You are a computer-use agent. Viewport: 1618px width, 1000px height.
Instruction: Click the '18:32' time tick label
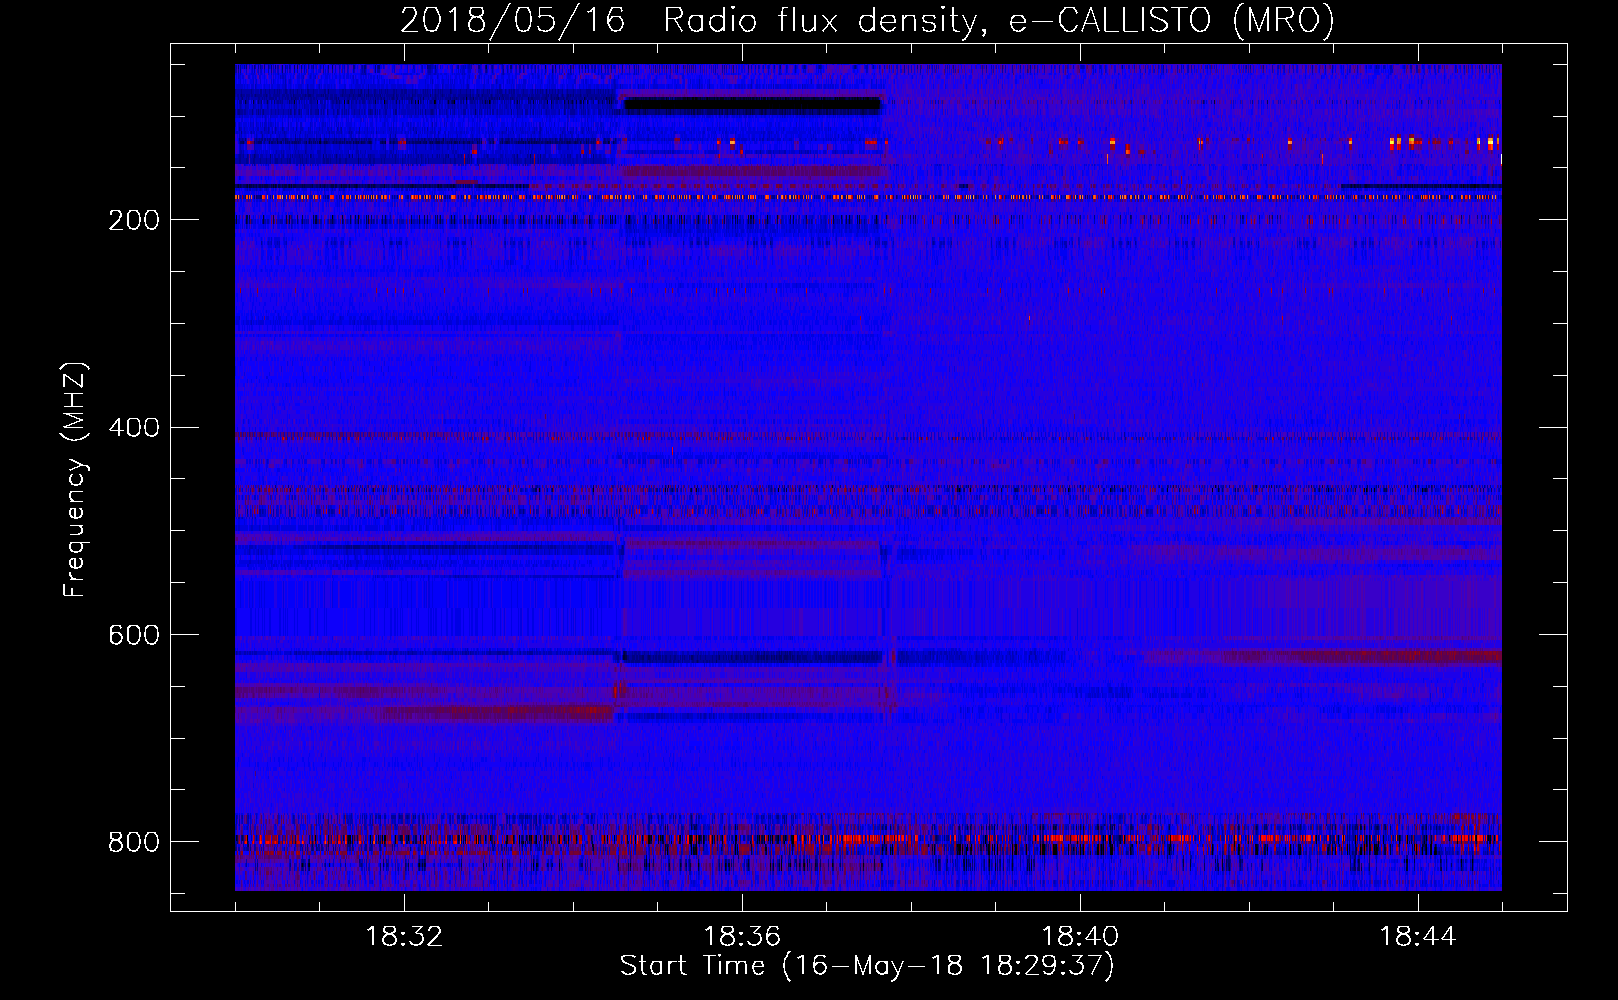tap(404, 937)
